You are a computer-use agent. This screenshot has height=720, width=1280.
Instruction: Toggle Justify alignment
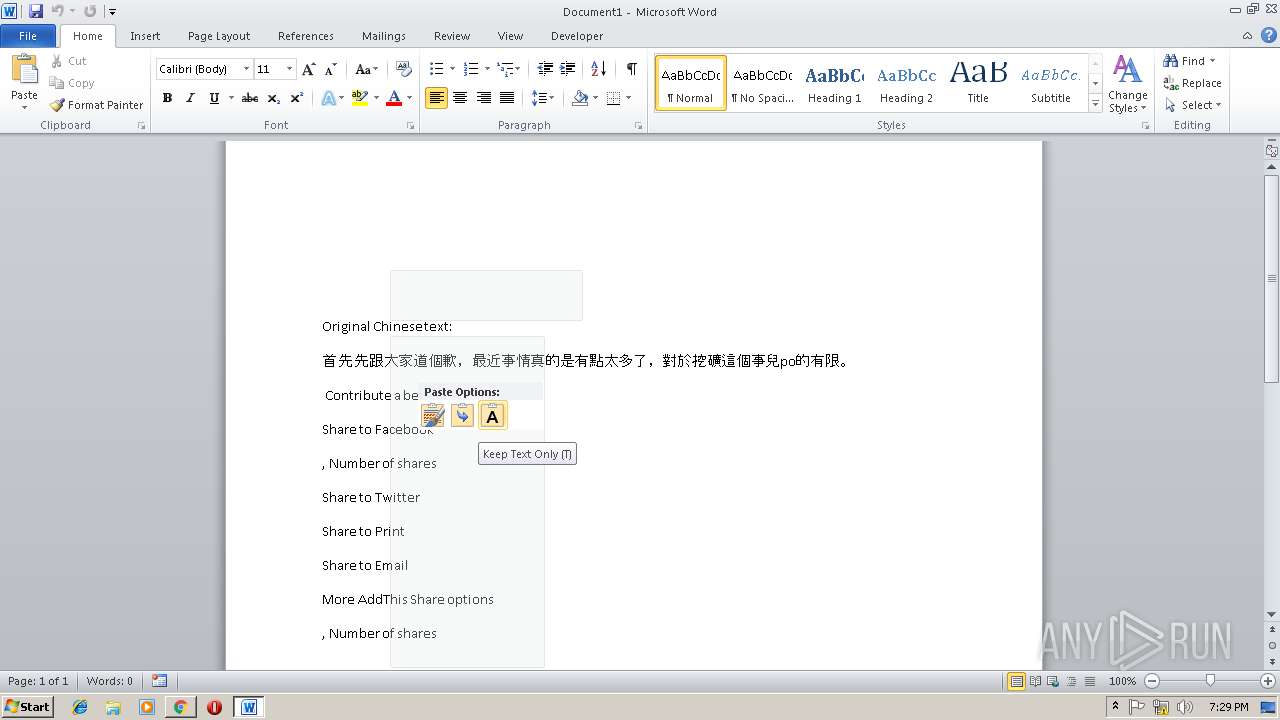pos(507,98)
